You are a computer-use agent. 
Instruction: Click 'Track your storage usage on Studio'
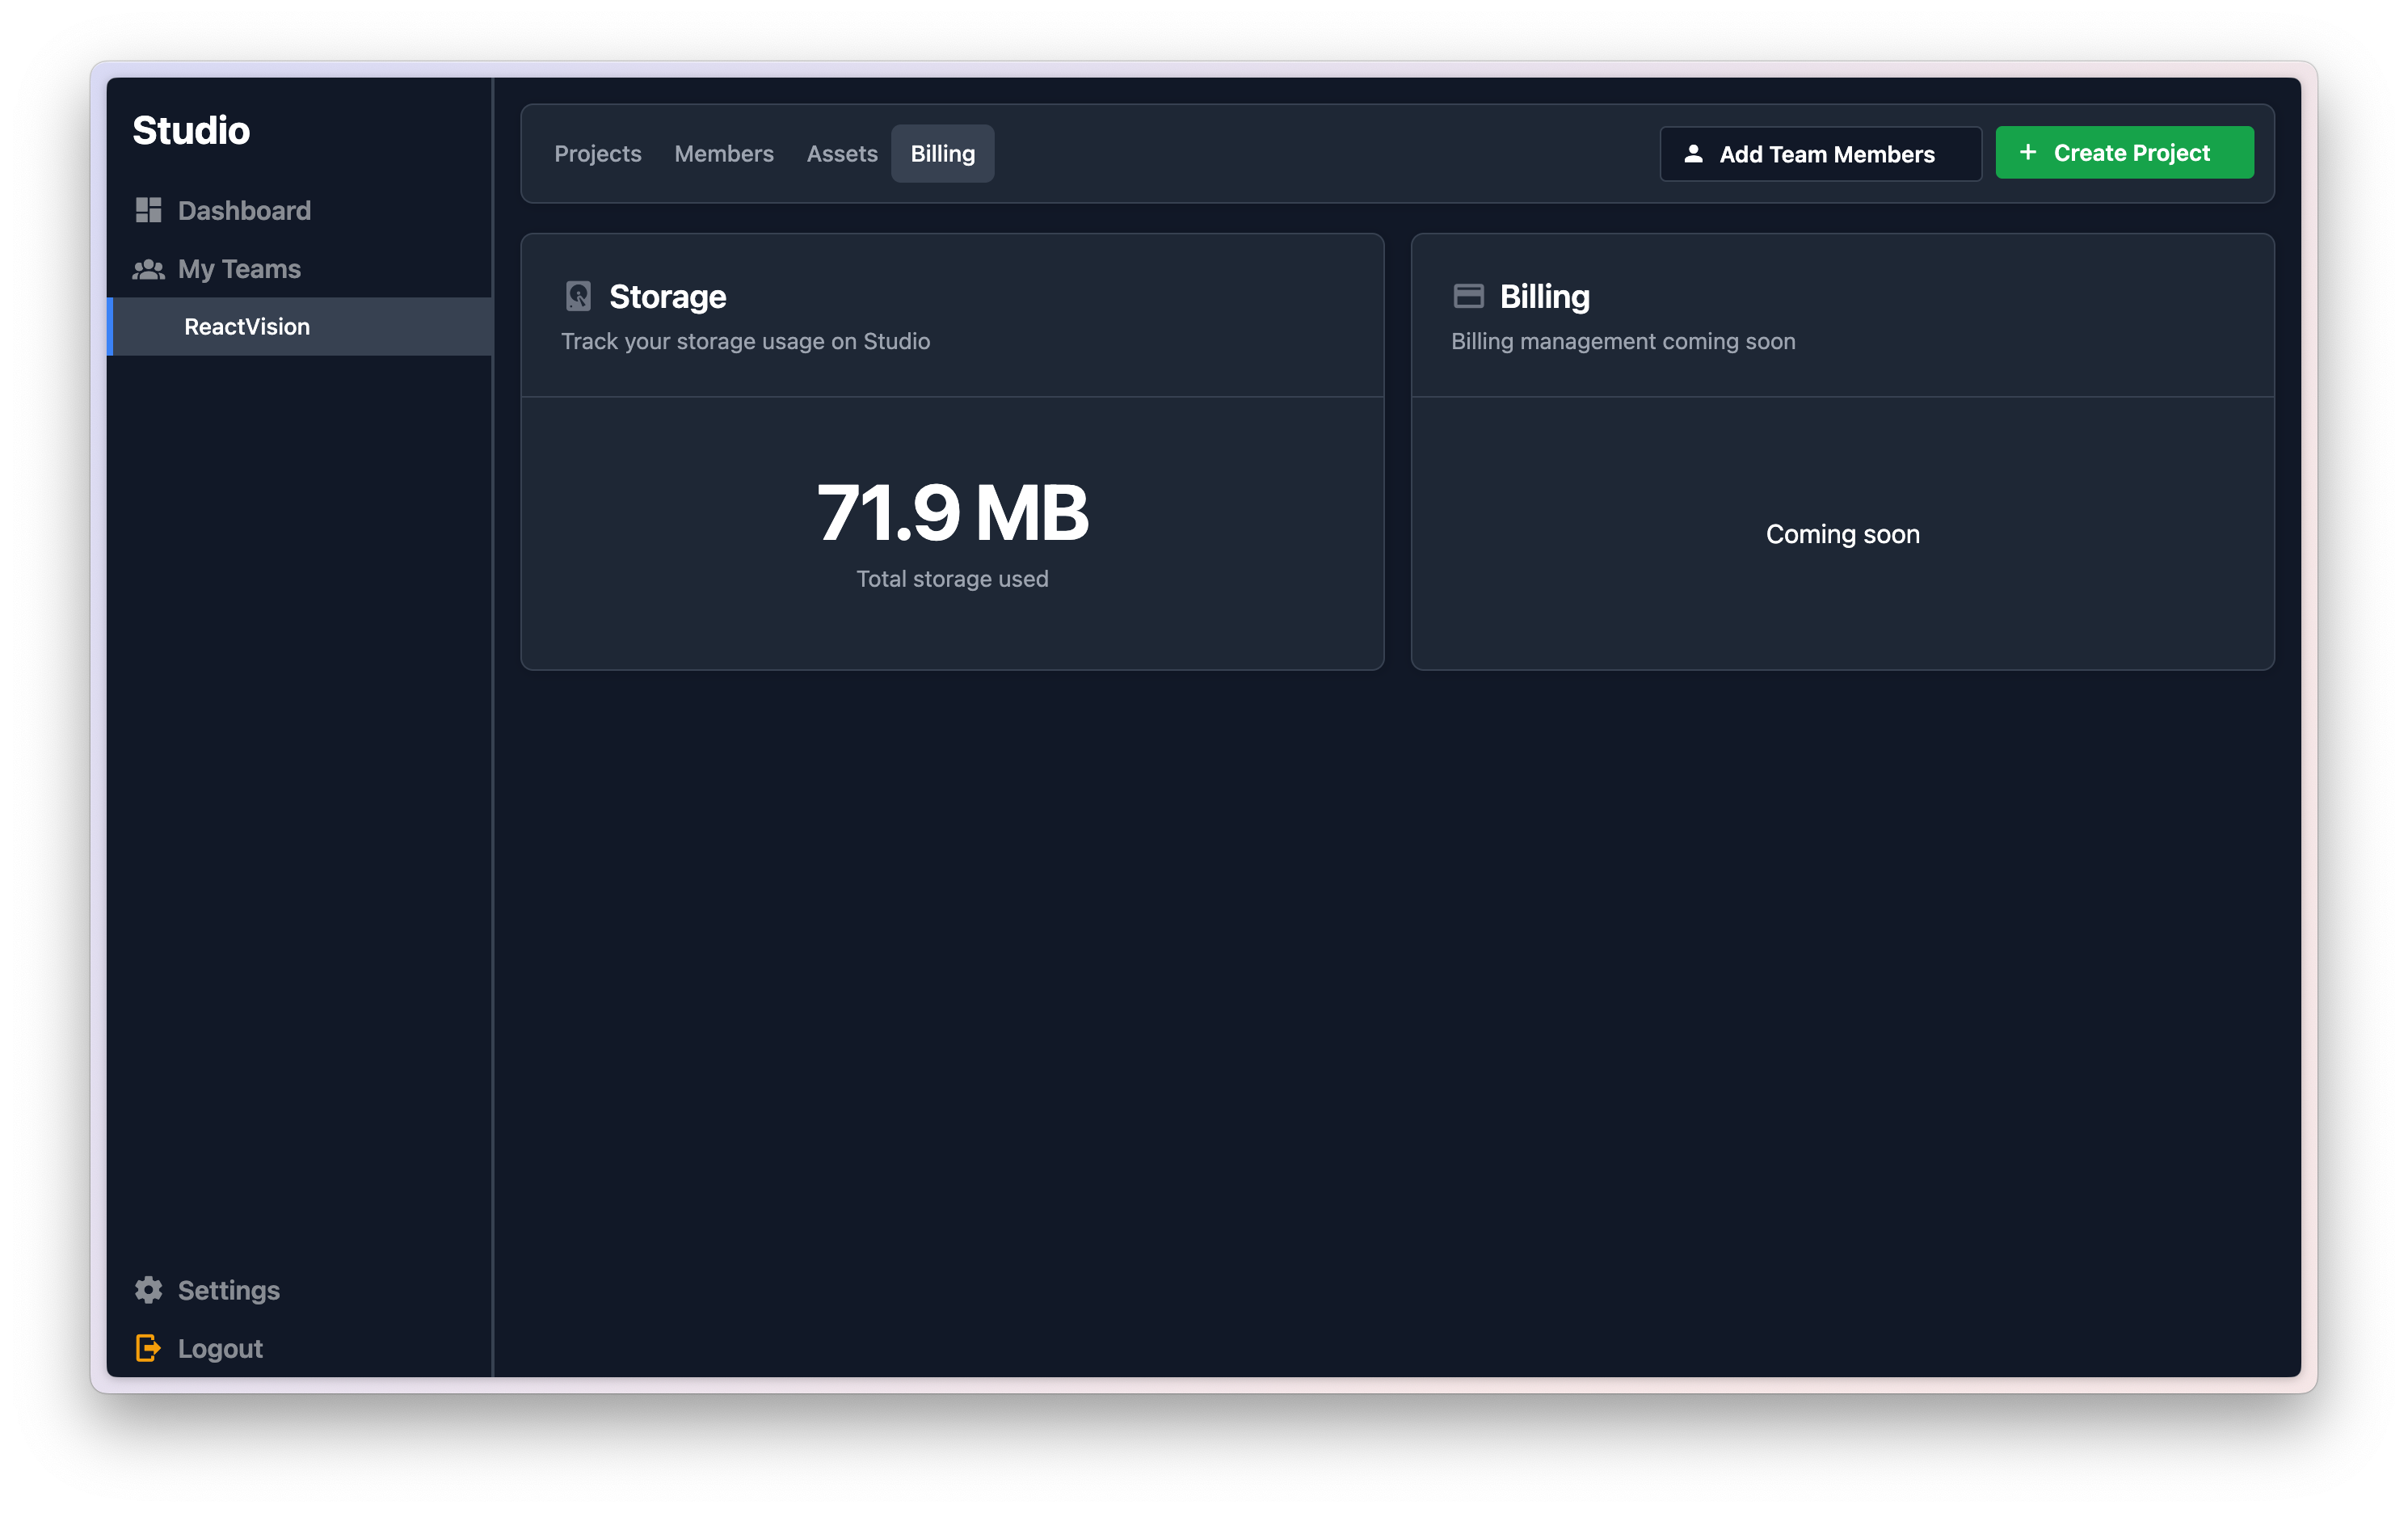pyautogui.click(x=745, y=341)
